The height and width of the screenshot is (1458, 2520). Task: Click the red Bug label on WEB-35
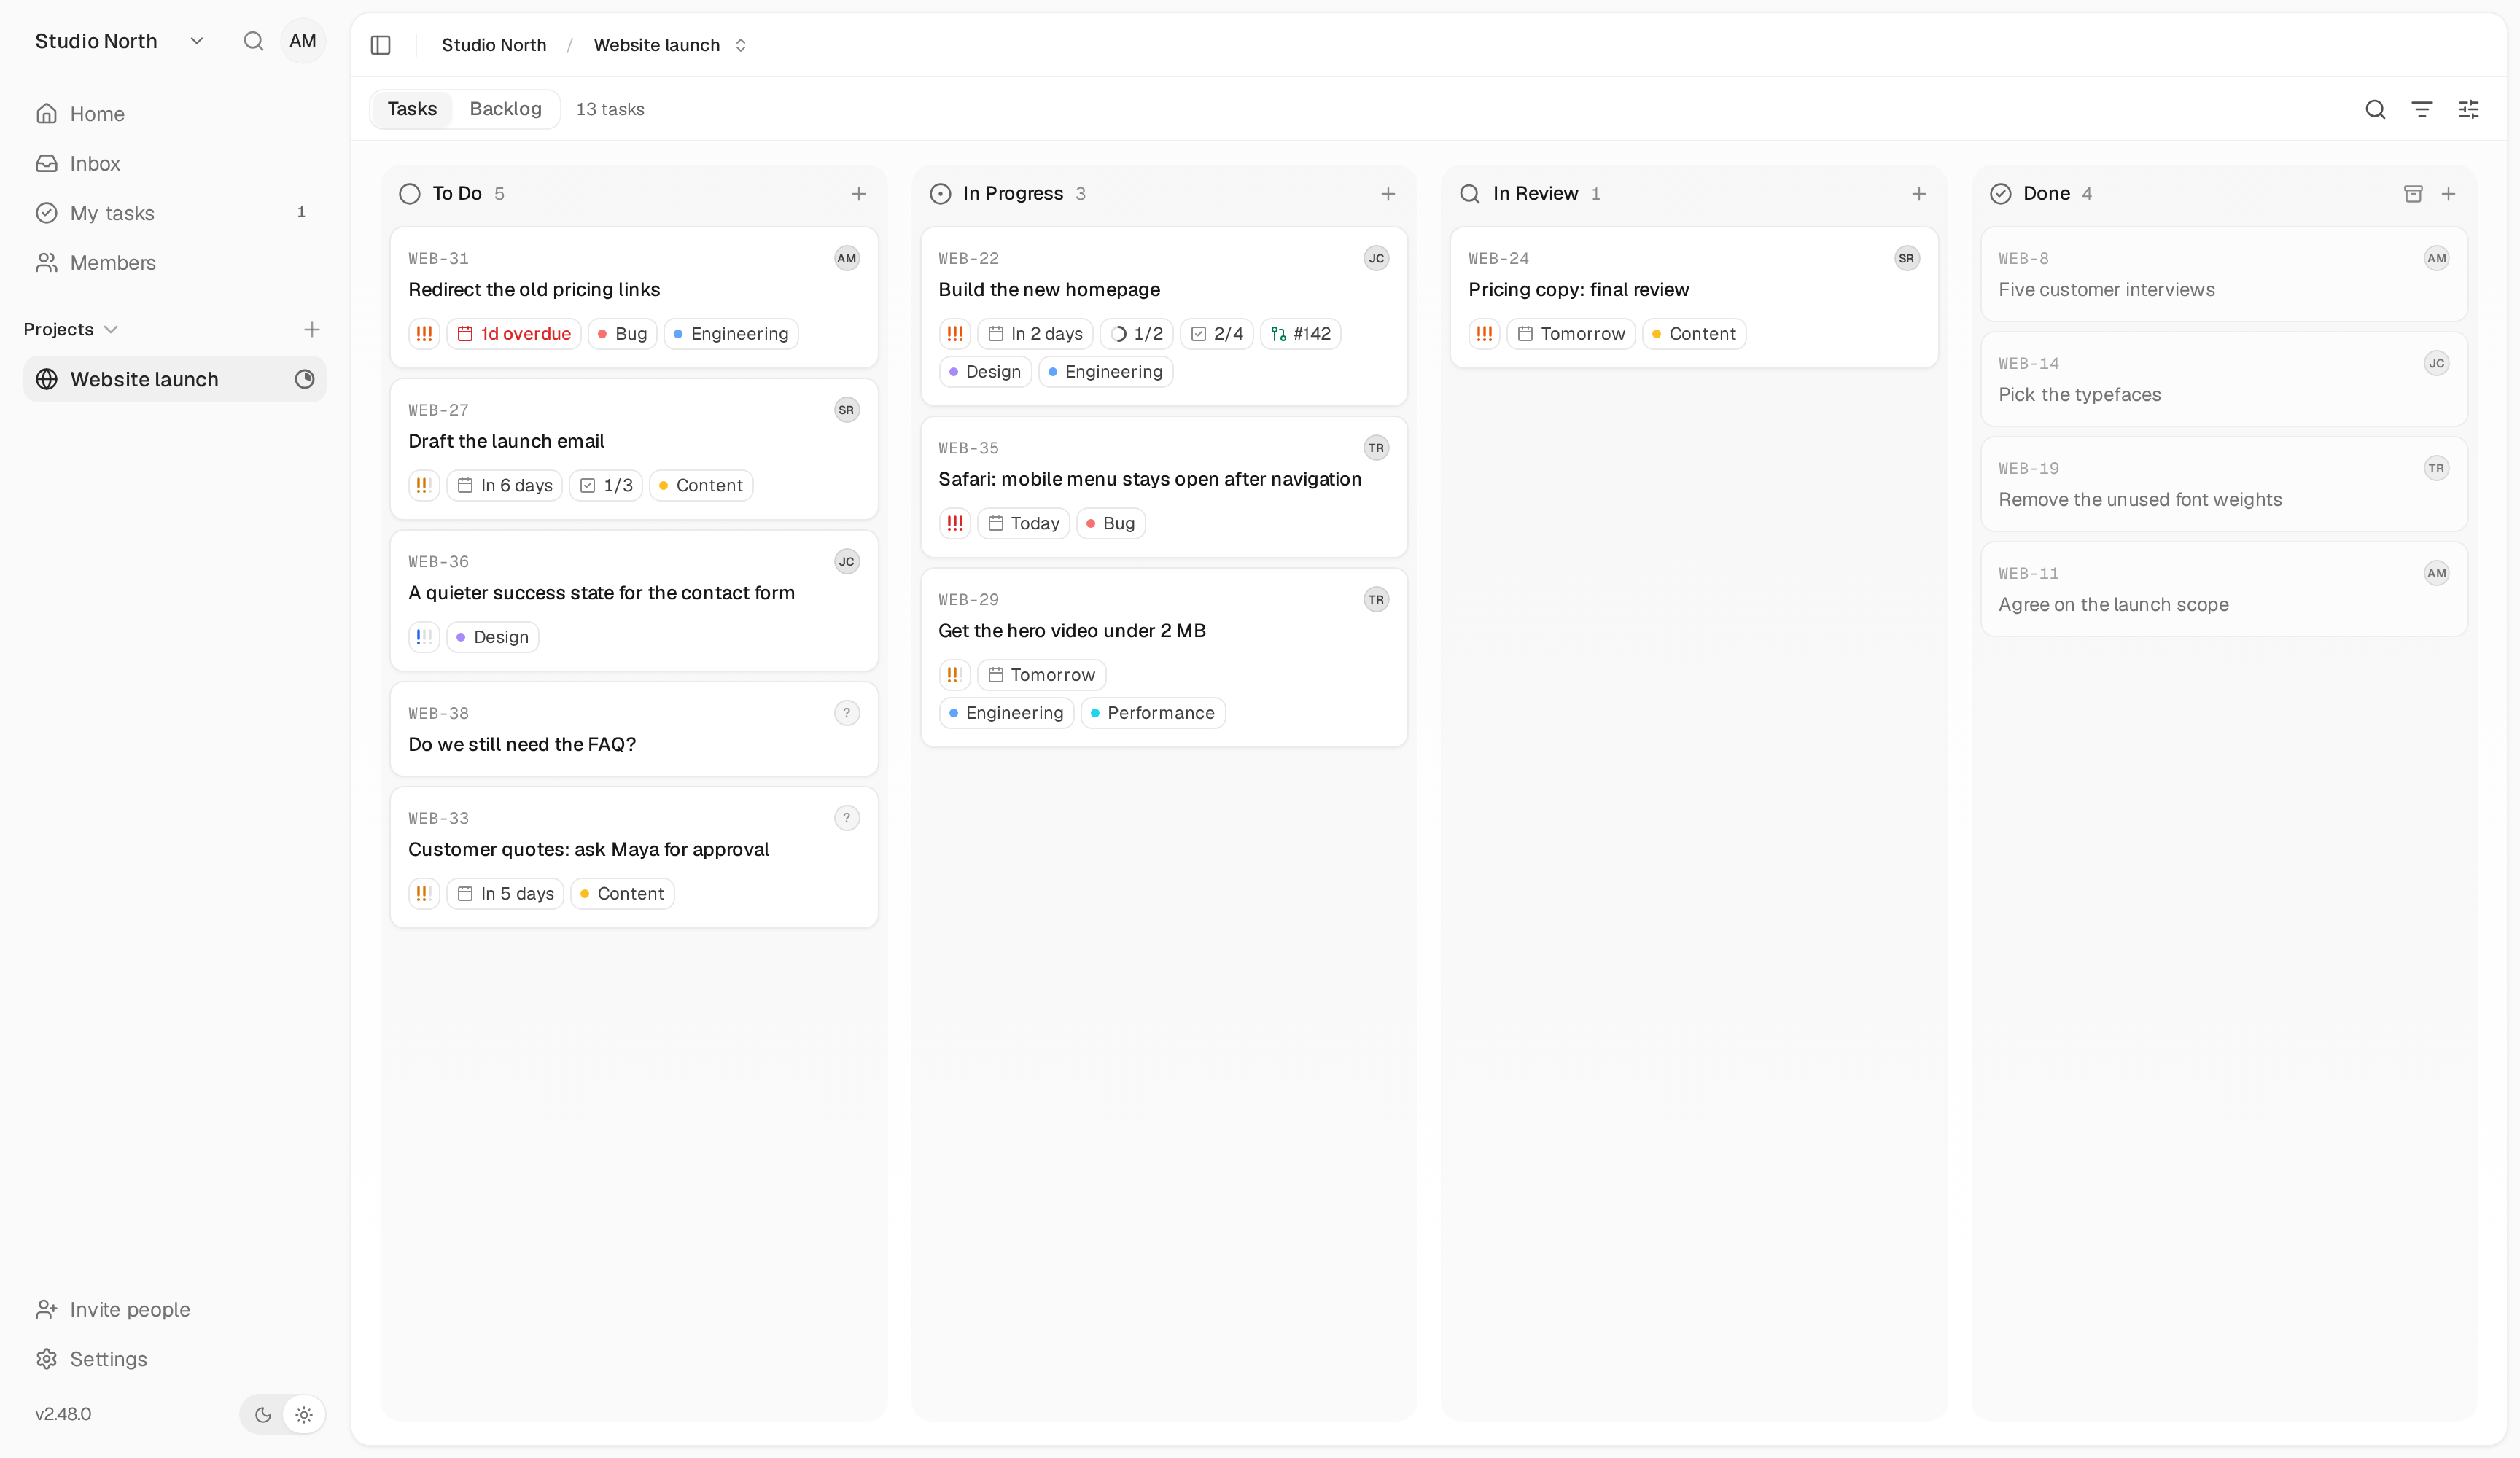[1110, 524]
